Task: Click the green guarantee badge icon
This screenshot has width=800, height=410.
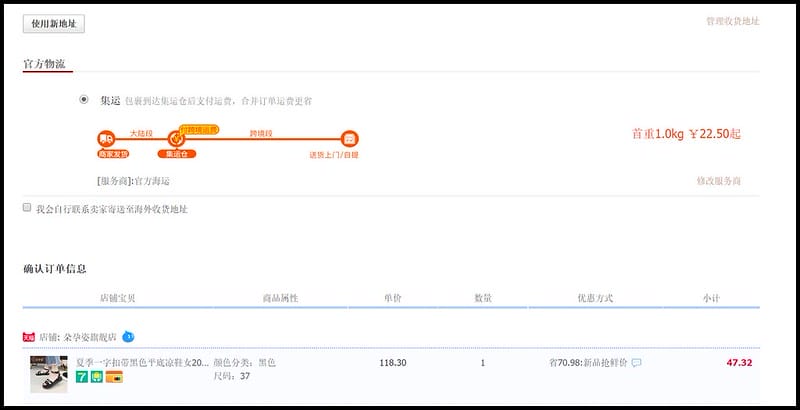Action: (x=97, y=377)
